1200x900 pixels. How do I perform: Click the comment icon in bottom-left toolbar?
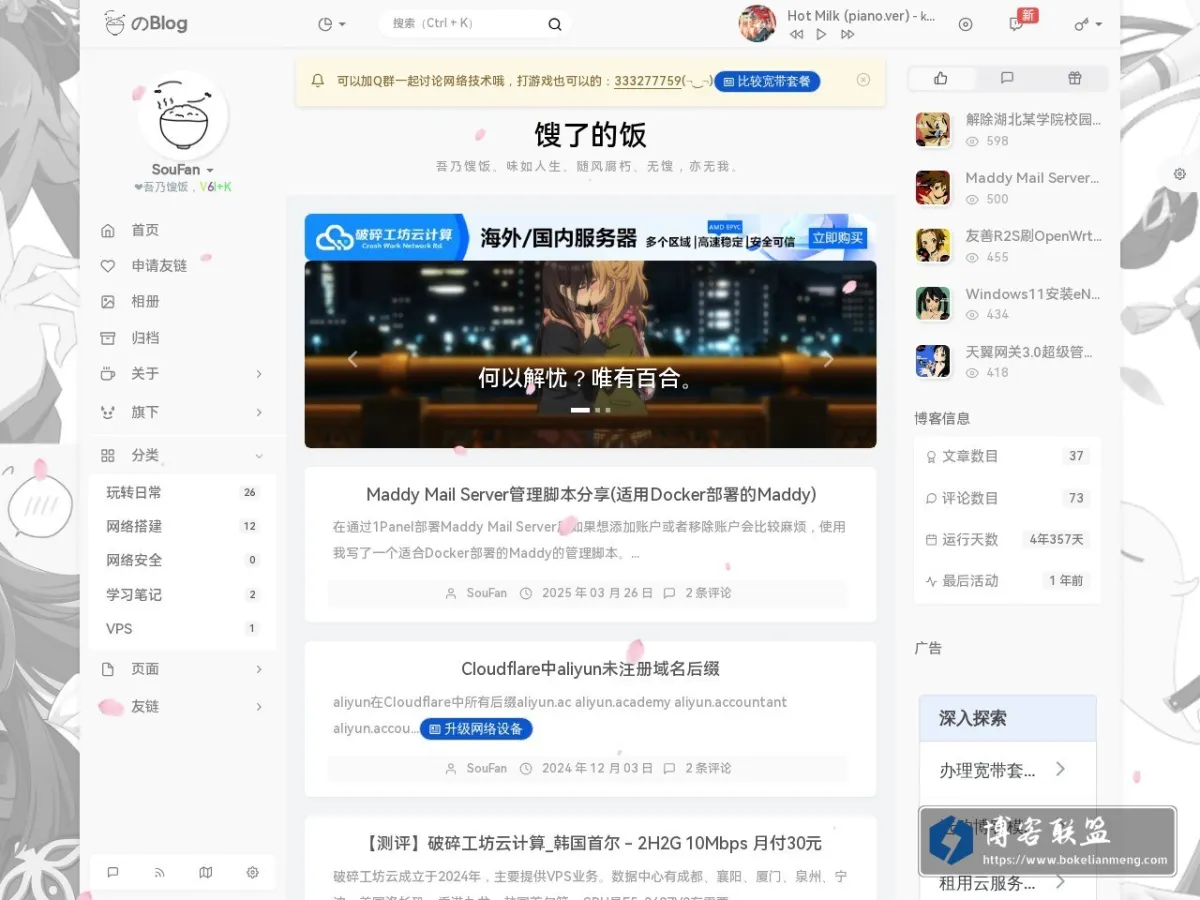112,872
